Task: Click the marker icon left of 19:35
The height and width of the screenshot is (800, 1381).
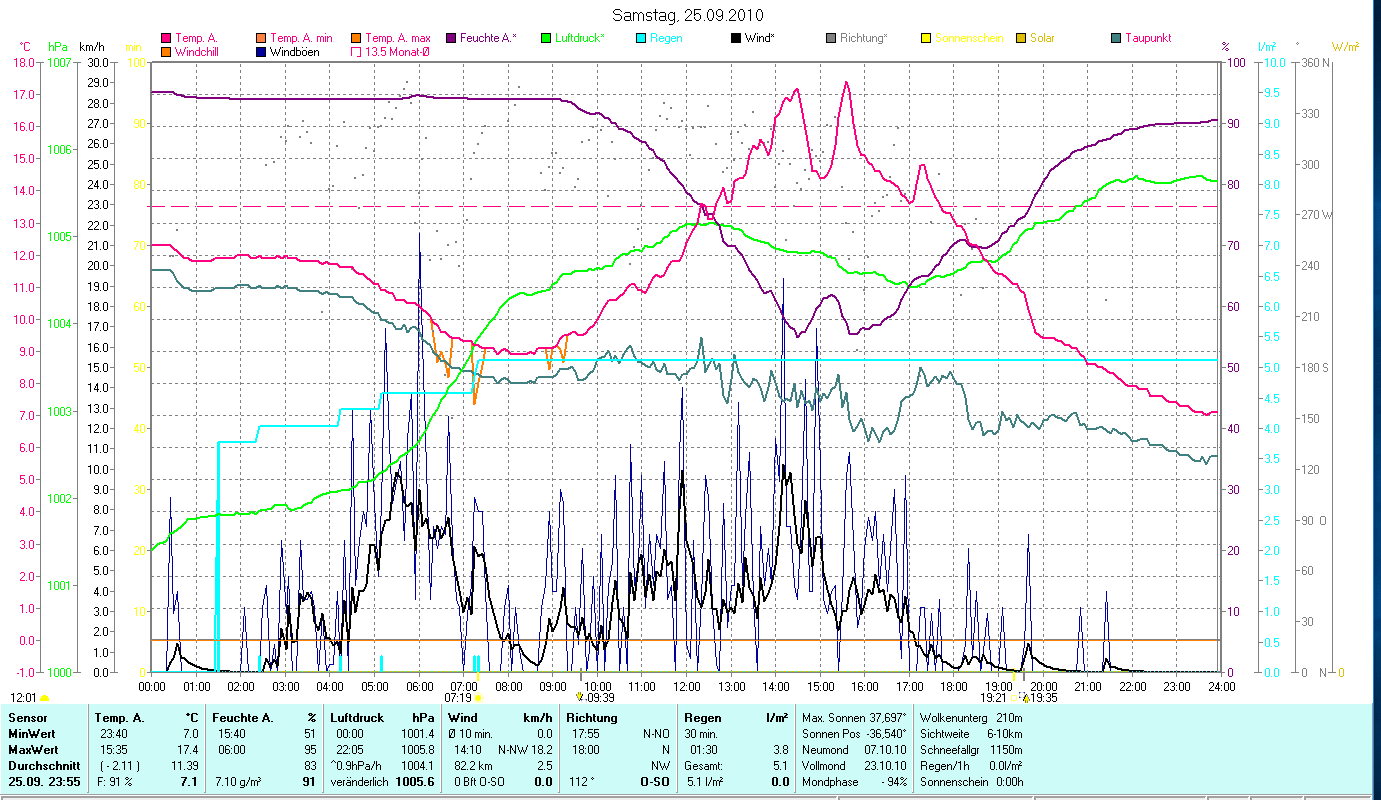Action: point(1025,698)
